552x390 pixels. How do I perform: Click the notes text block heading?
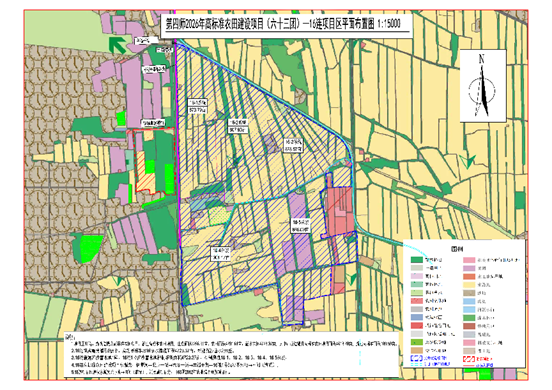pos(69,337)
